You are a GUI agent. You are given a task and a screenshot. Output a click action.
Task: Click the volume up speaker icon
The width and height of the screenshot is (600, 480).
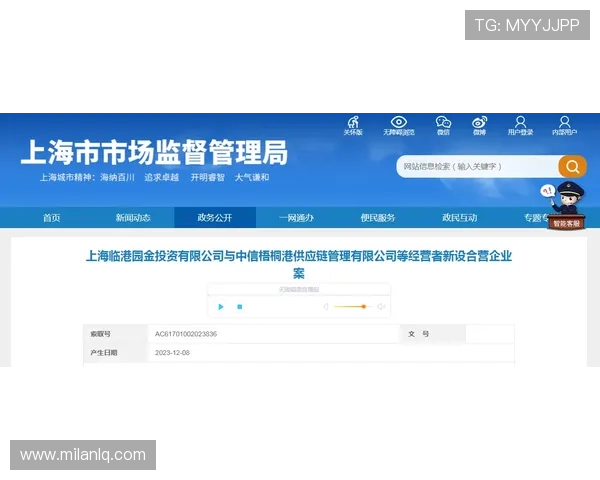point(381,307)
